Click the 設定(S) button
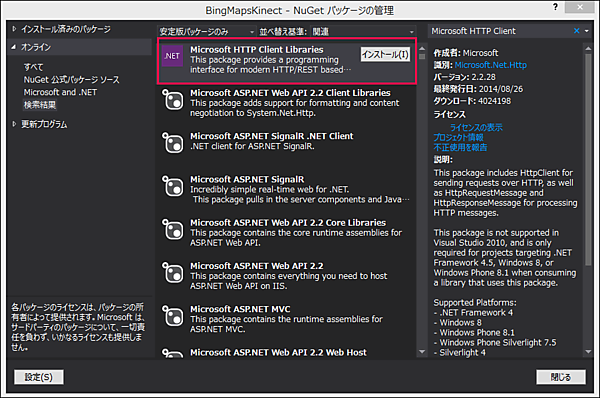 (x=39, y=377)
